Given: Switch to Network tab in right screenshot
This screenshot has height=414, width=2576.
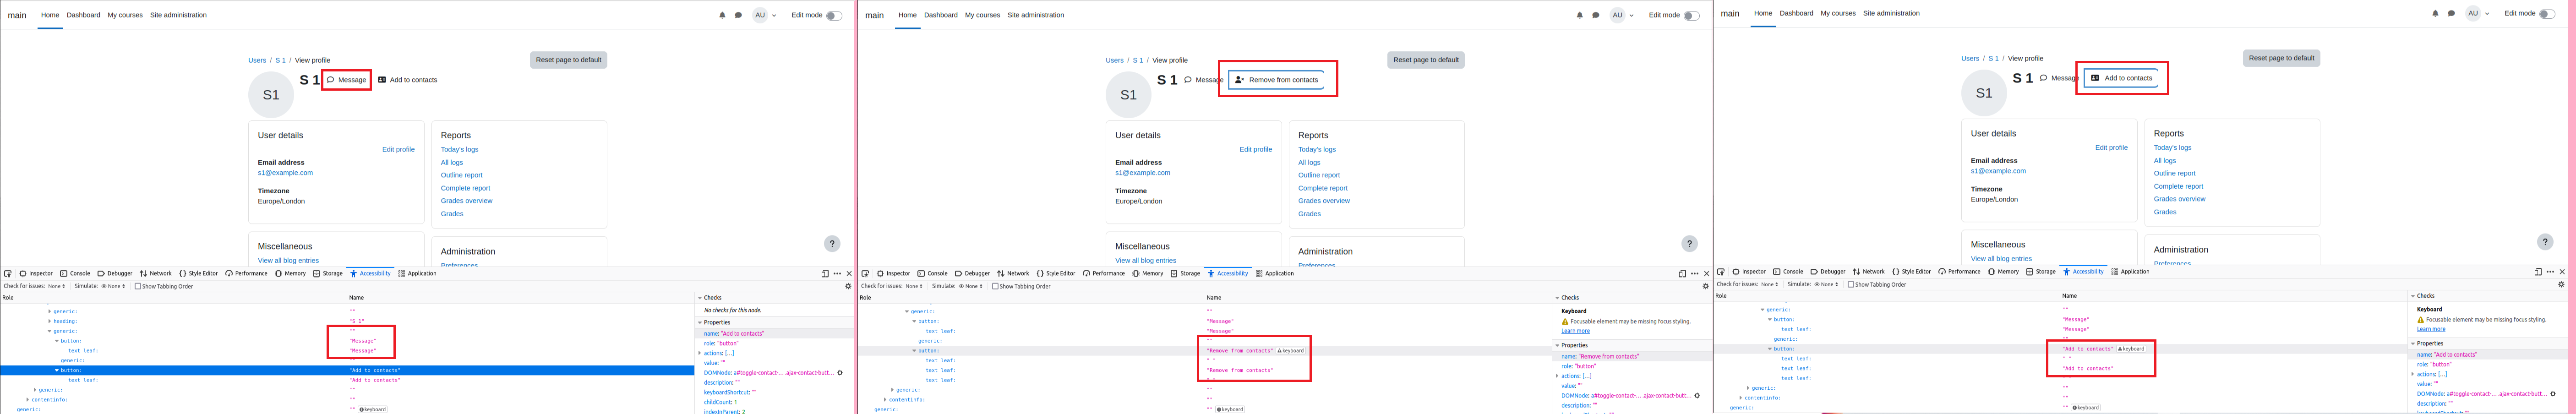Looking at the screenshot, I should (x=1868, y=271).
